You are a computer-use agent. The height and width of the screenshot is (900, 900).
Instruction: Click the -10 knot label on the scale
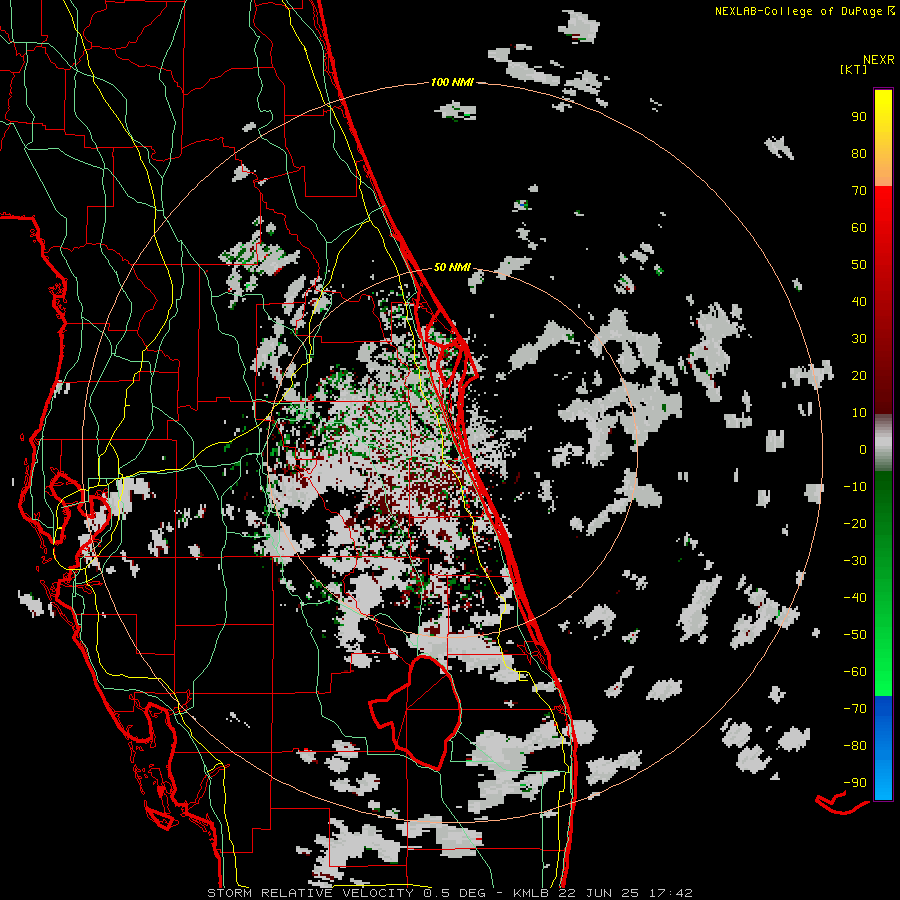(x=855, y=487)
